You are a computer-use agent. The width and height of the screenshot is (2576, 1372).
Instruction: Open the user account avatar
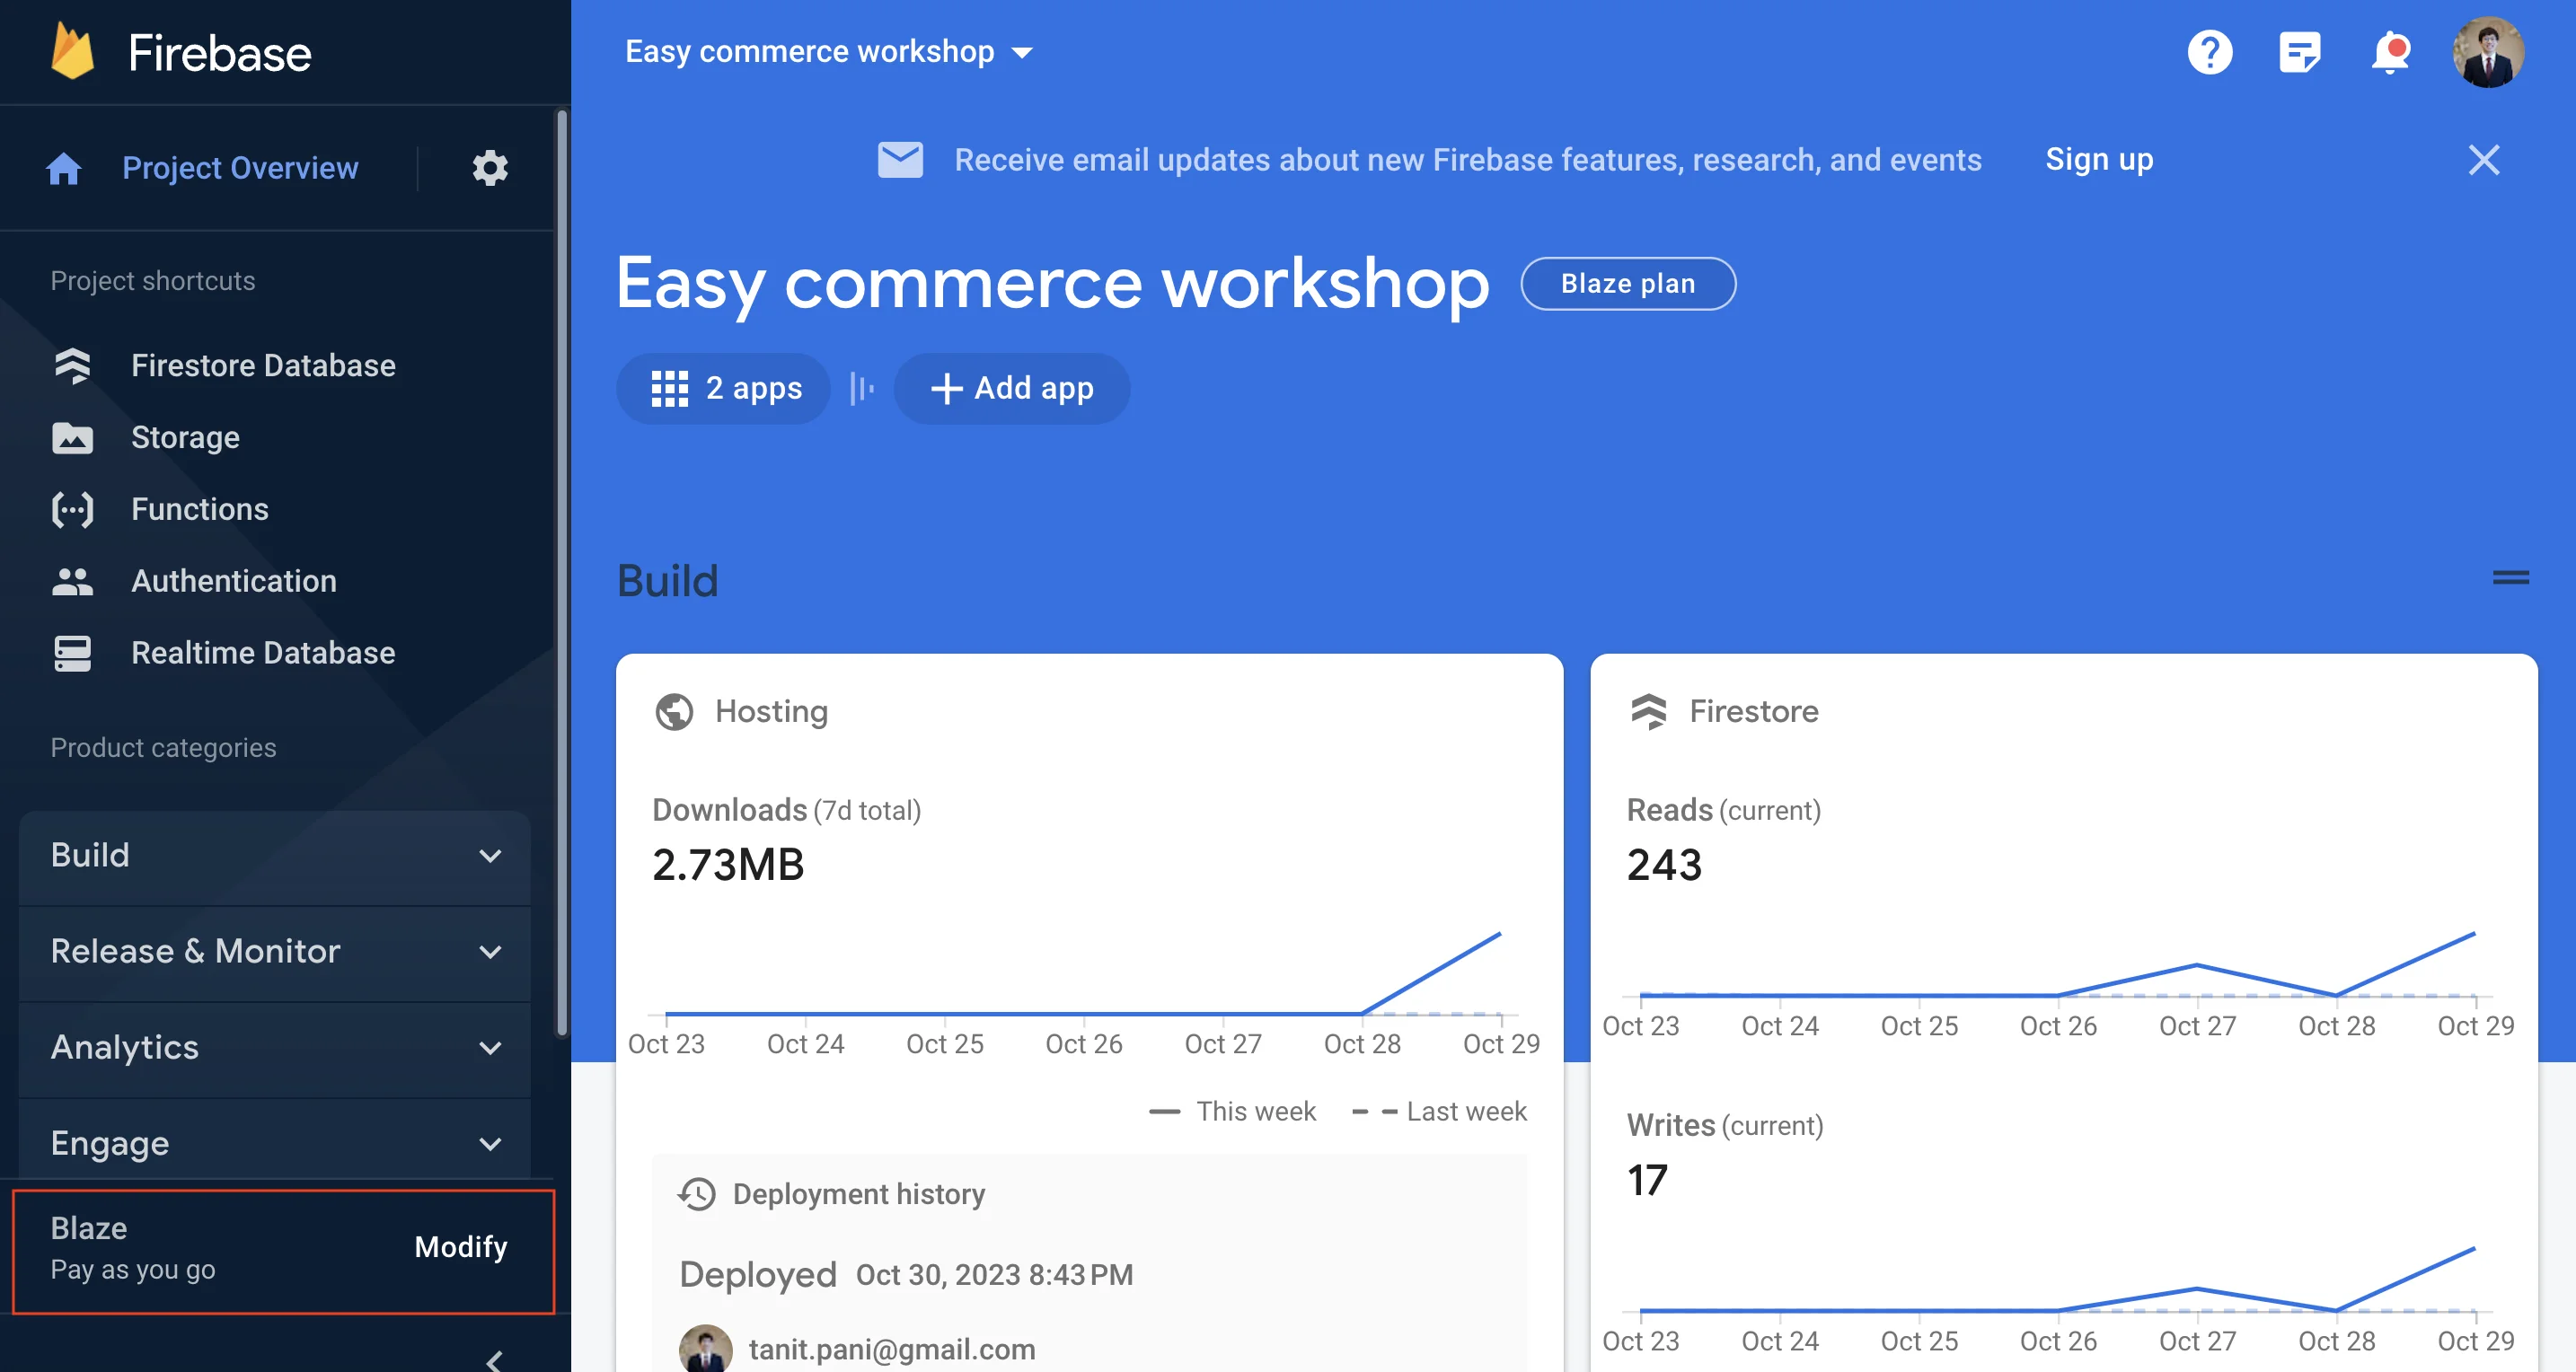coord(2487,52)
